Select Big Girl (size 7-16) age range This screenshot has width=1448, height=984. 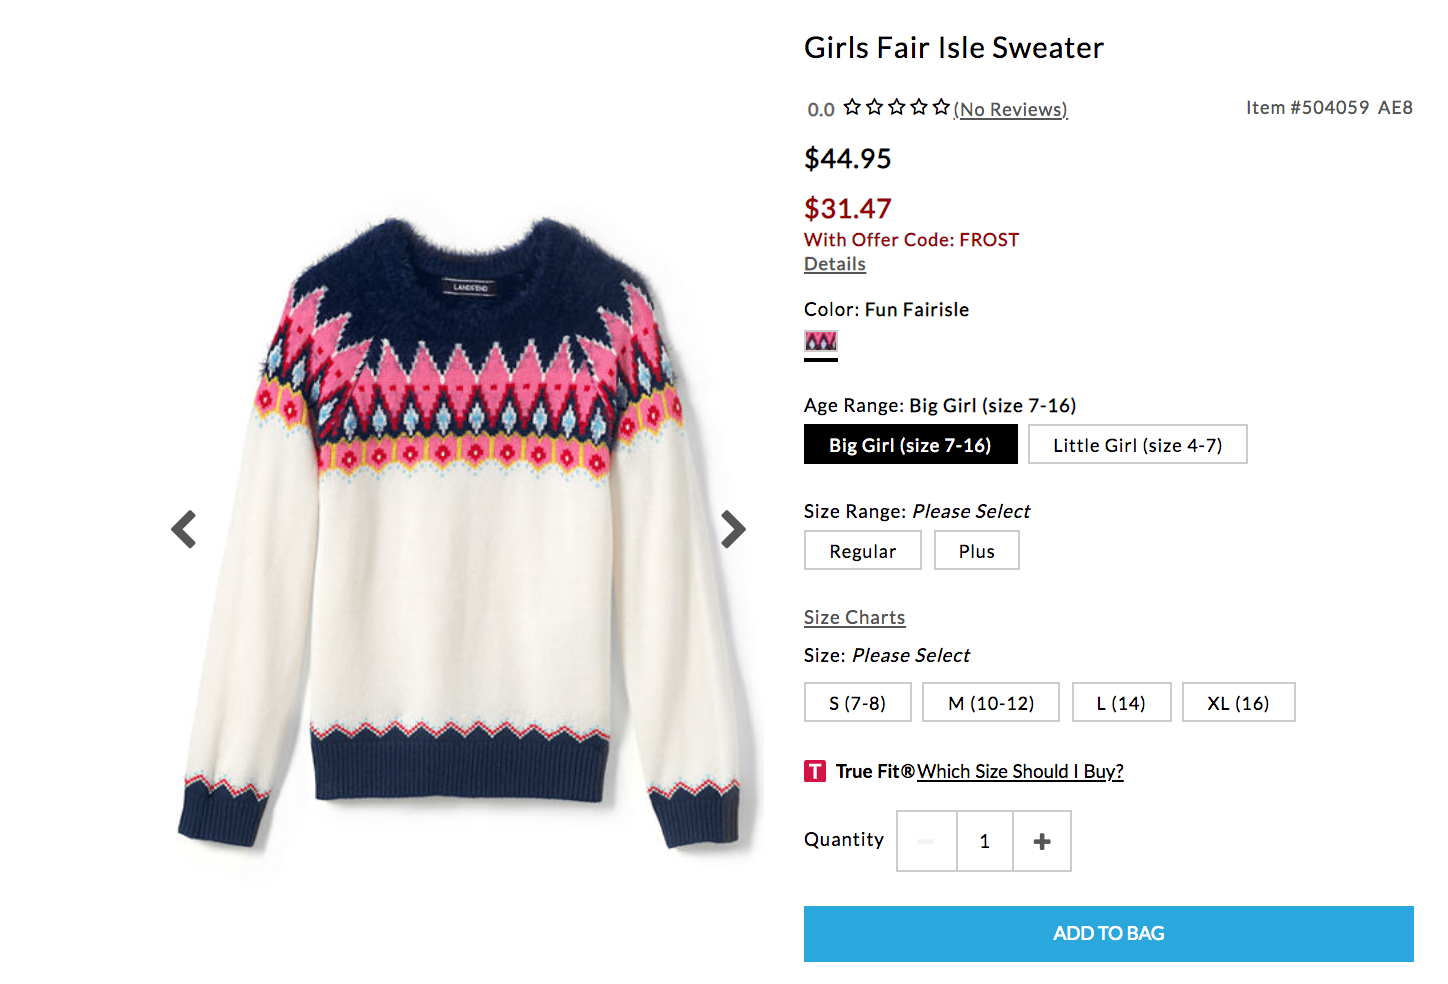click(x=910, y=445)
